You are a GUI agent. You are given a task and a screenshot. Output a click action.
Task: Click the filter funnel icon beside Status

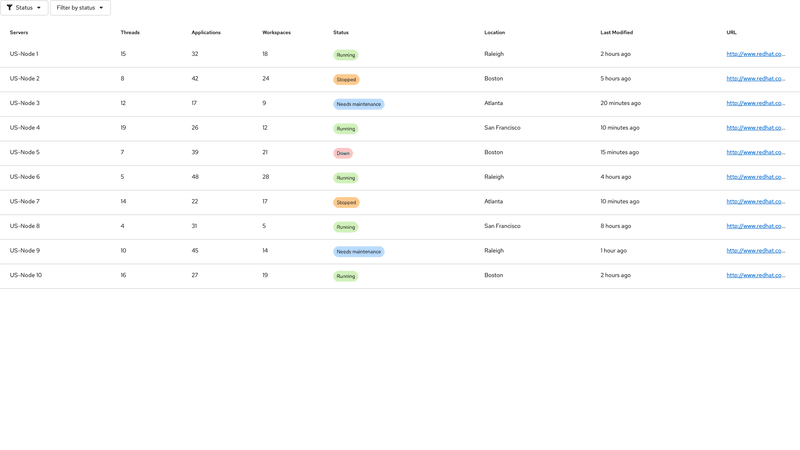(x=10, y=8)
